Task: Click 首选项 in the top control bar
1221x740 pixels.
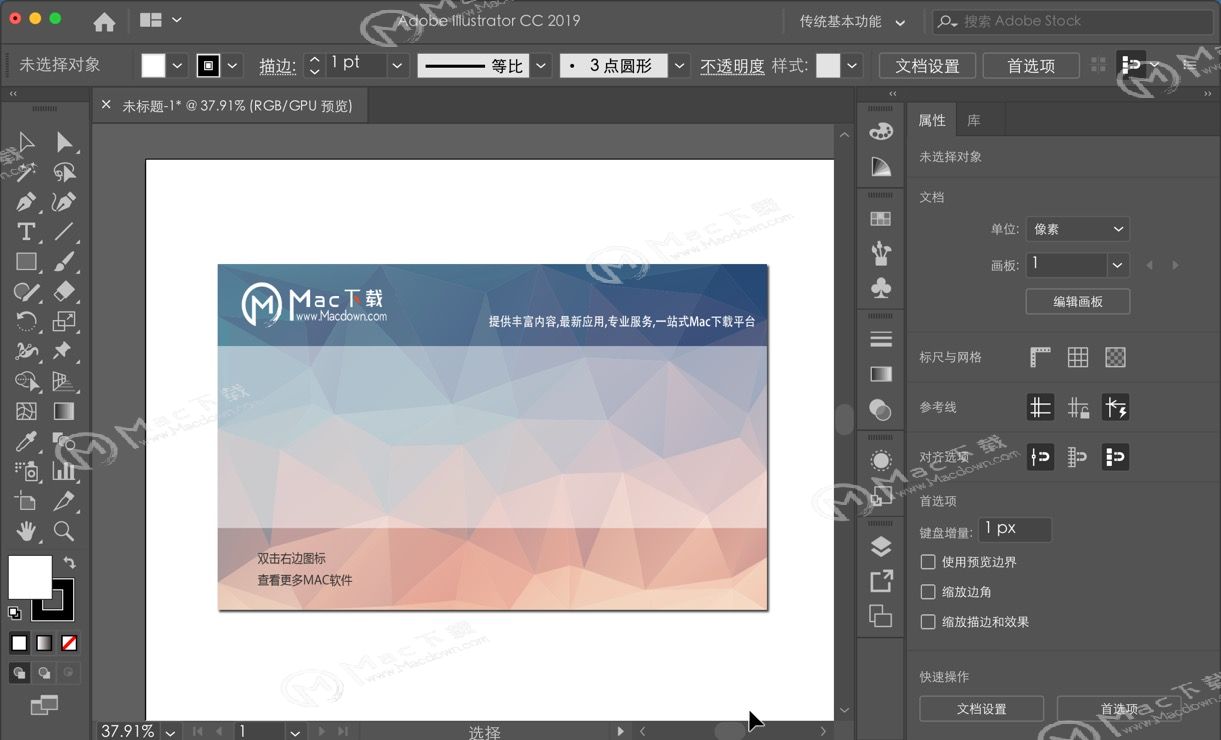Action: click(x=1031, y=66)
